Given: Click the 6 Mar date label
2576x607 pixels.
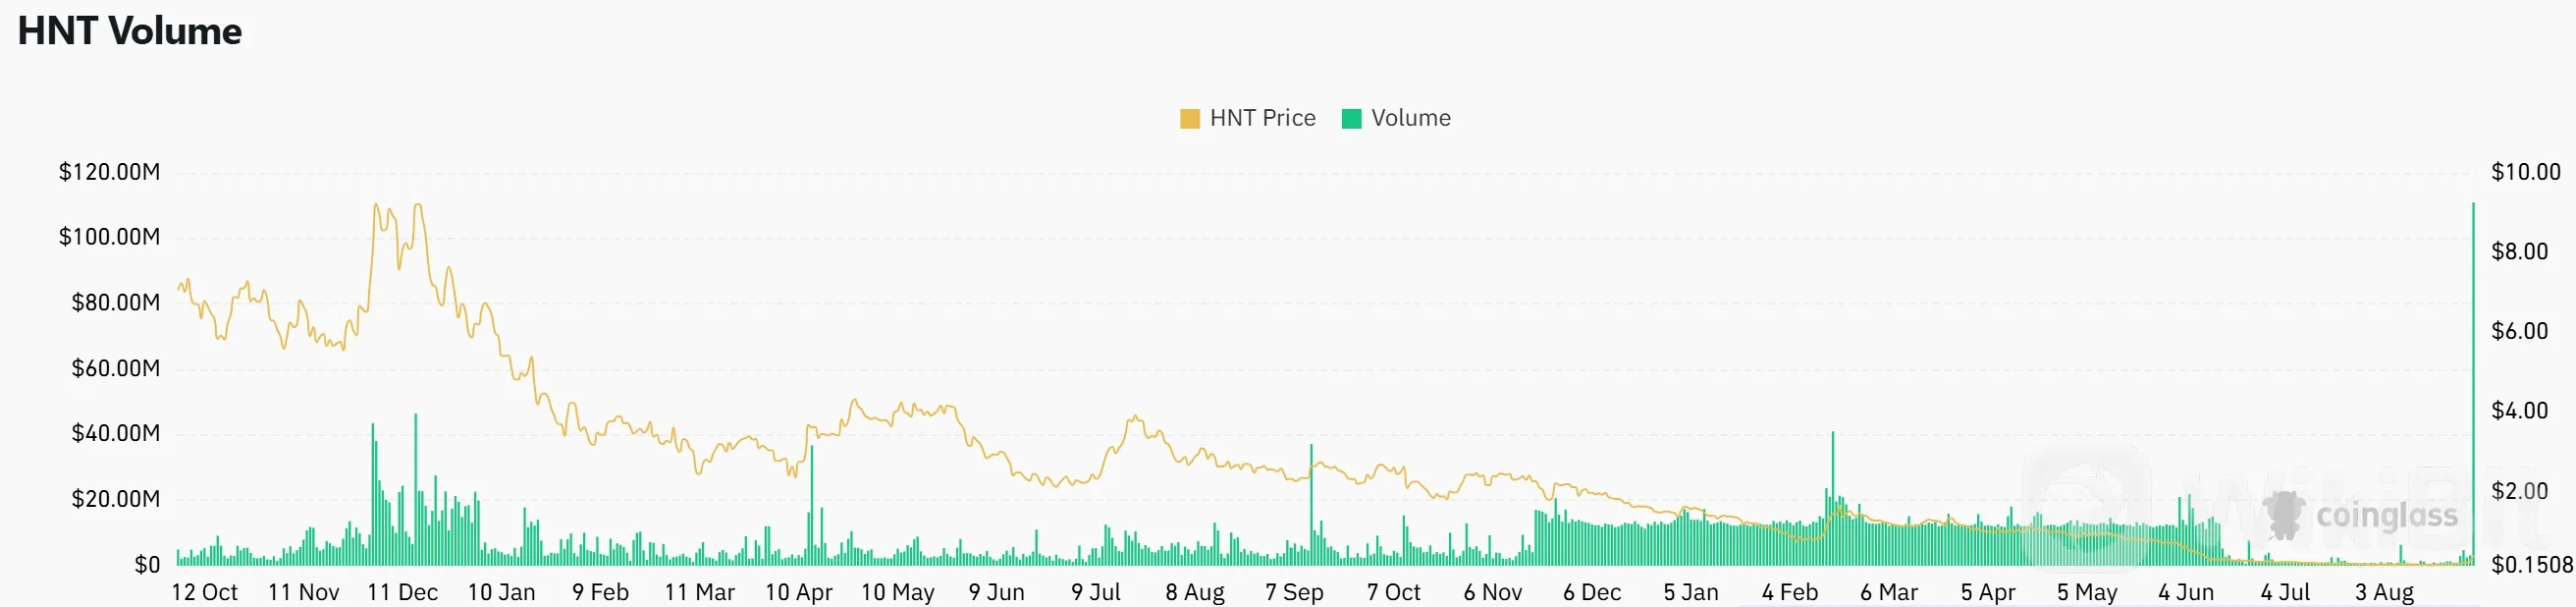Looking at the screenshot, I should (x=1889, y=593).
